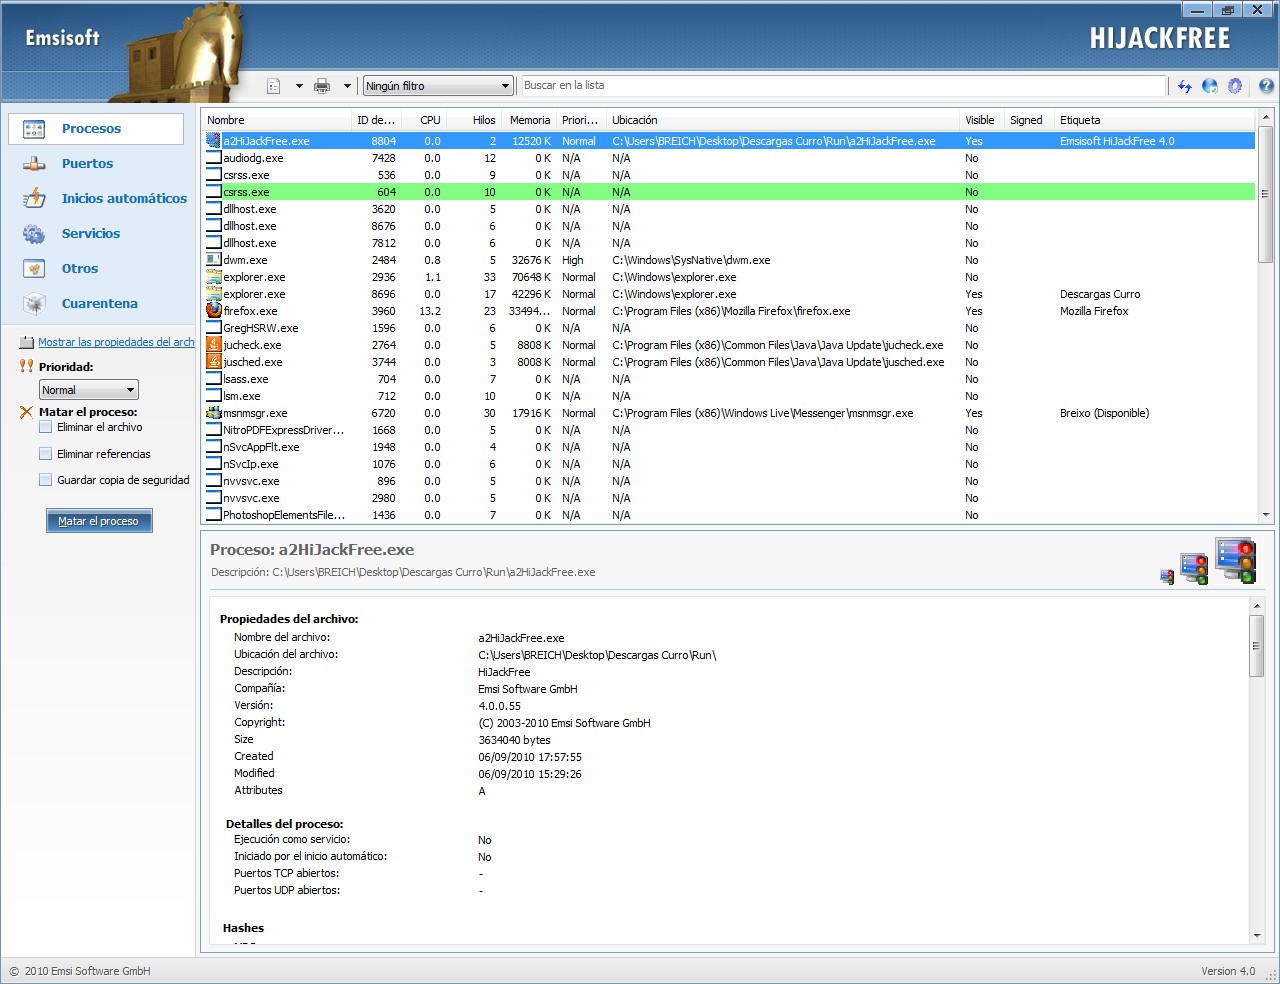Select the lsm.exe process row
The width and height of the screenshot is (1280, 984).
tap(729, 396)
